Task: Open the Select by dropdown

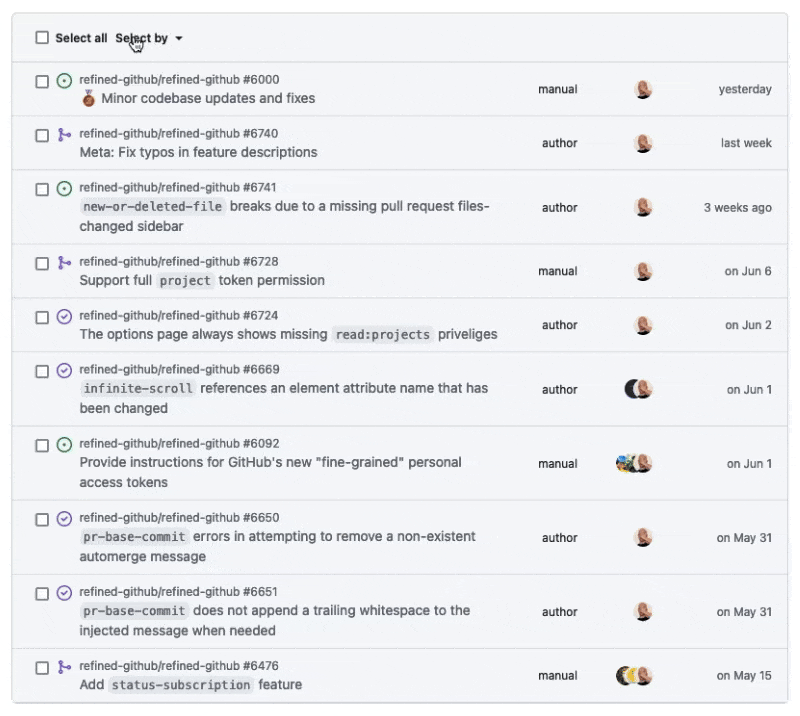Action: click(x=148, y=38)
